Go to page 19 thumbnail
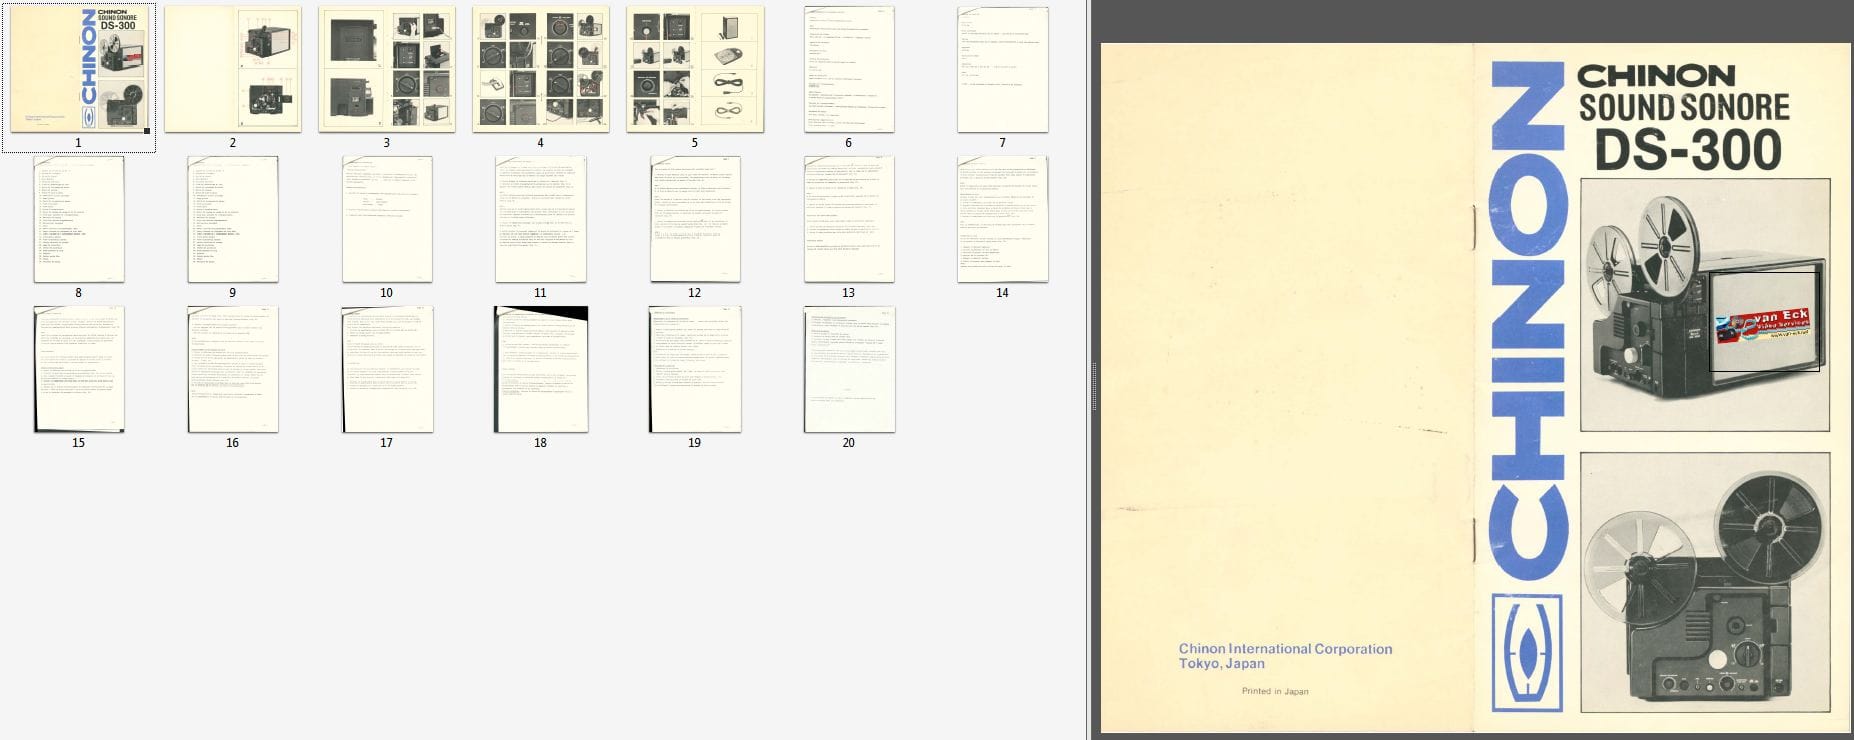Image resolution: width=1854 pixels, height=740 pixels. [694, 369]
